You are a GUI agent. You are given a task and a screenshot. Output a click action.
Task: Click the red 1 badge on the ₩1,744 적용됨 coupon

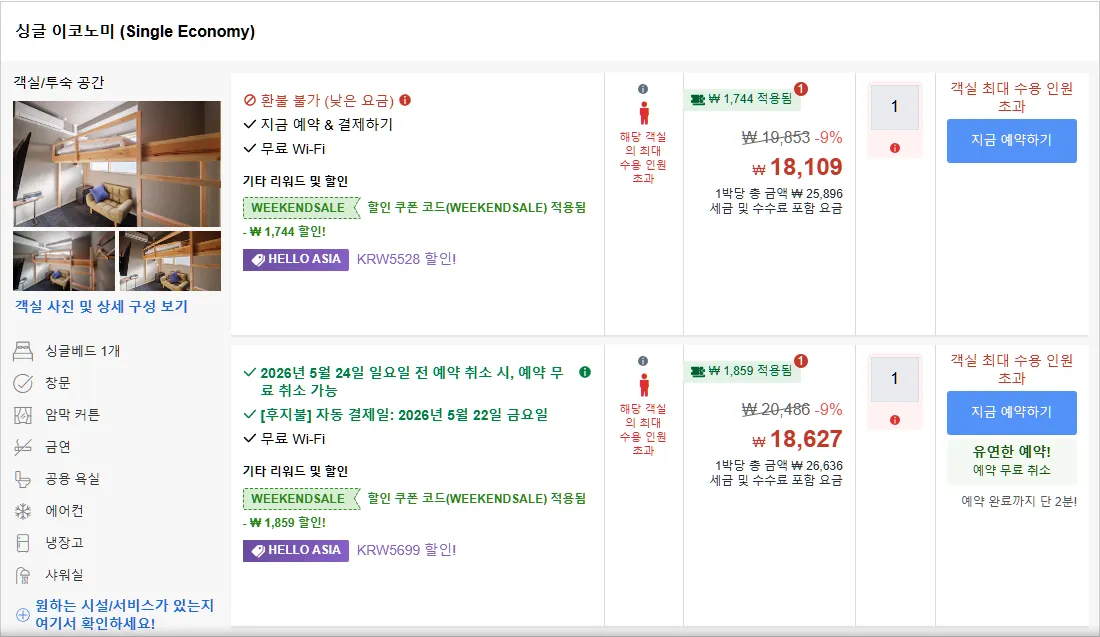click(x=801, y=89)
